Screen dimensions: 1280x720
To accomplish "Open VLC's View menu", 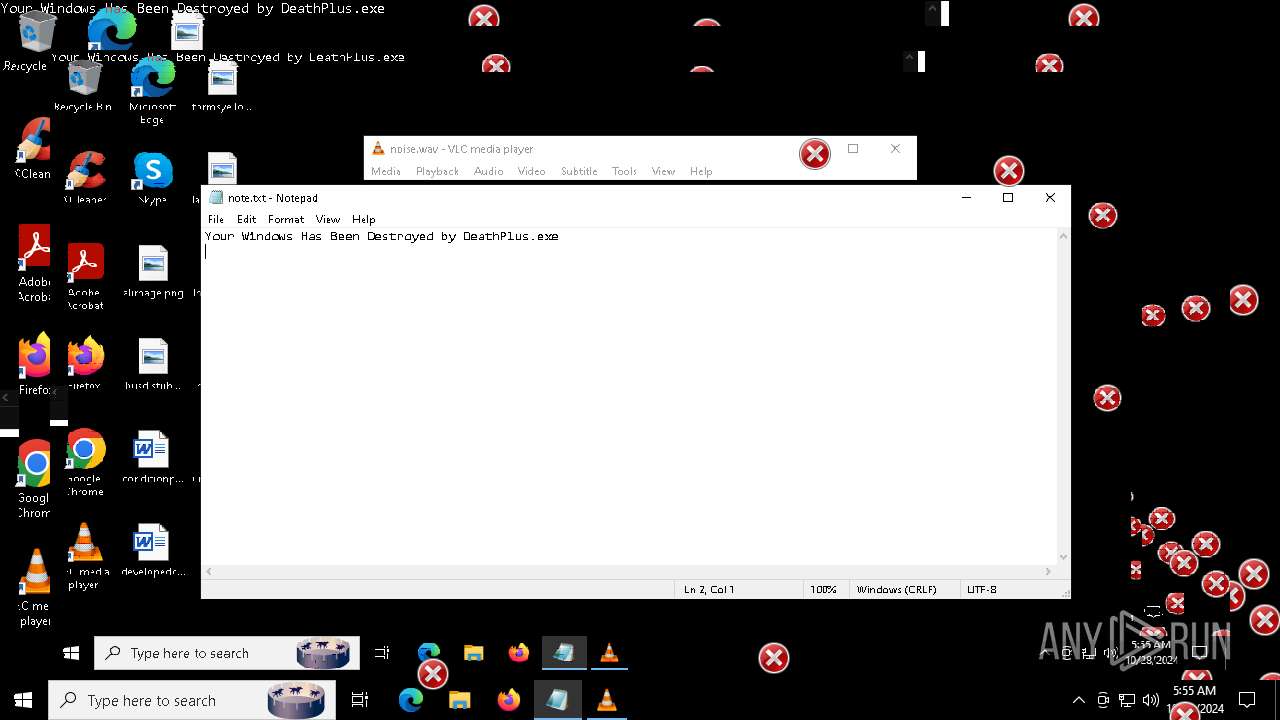I will point(663,171).
